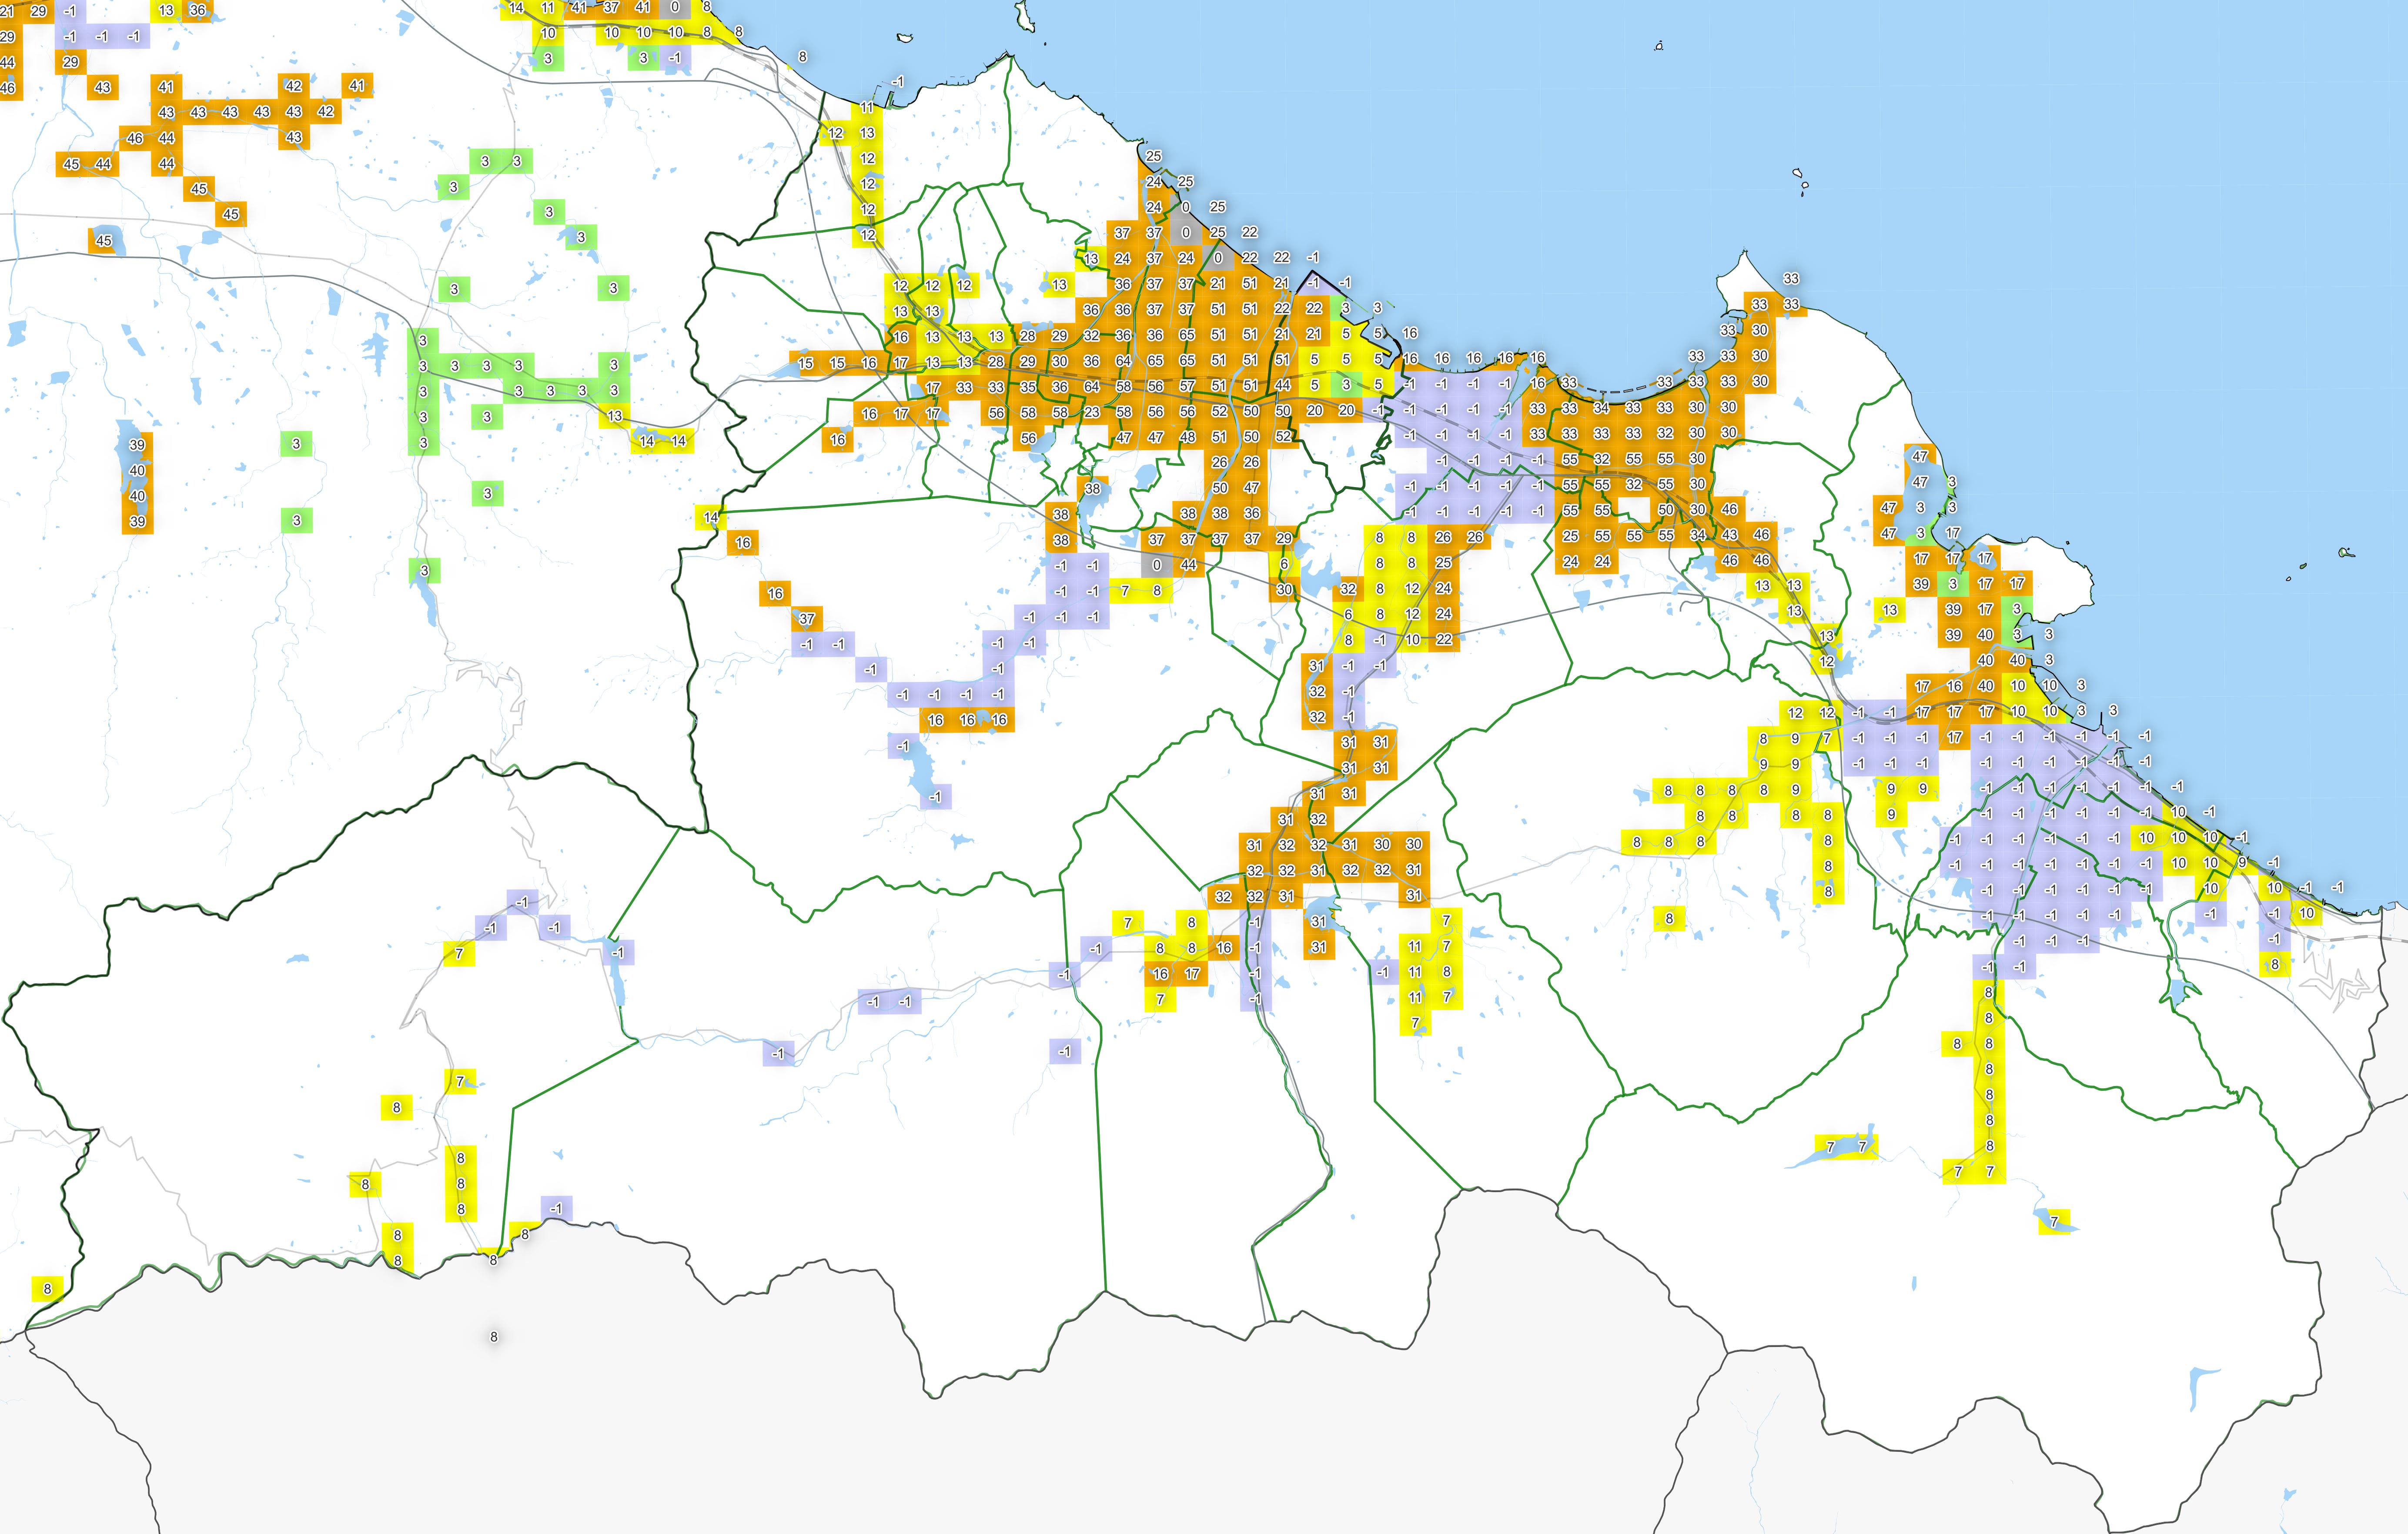Image resolution: width=2408 pixels, height=1534 pixels.
Task: Select the 36 cell at top-left edge beside 13
Action: [197, 10]
